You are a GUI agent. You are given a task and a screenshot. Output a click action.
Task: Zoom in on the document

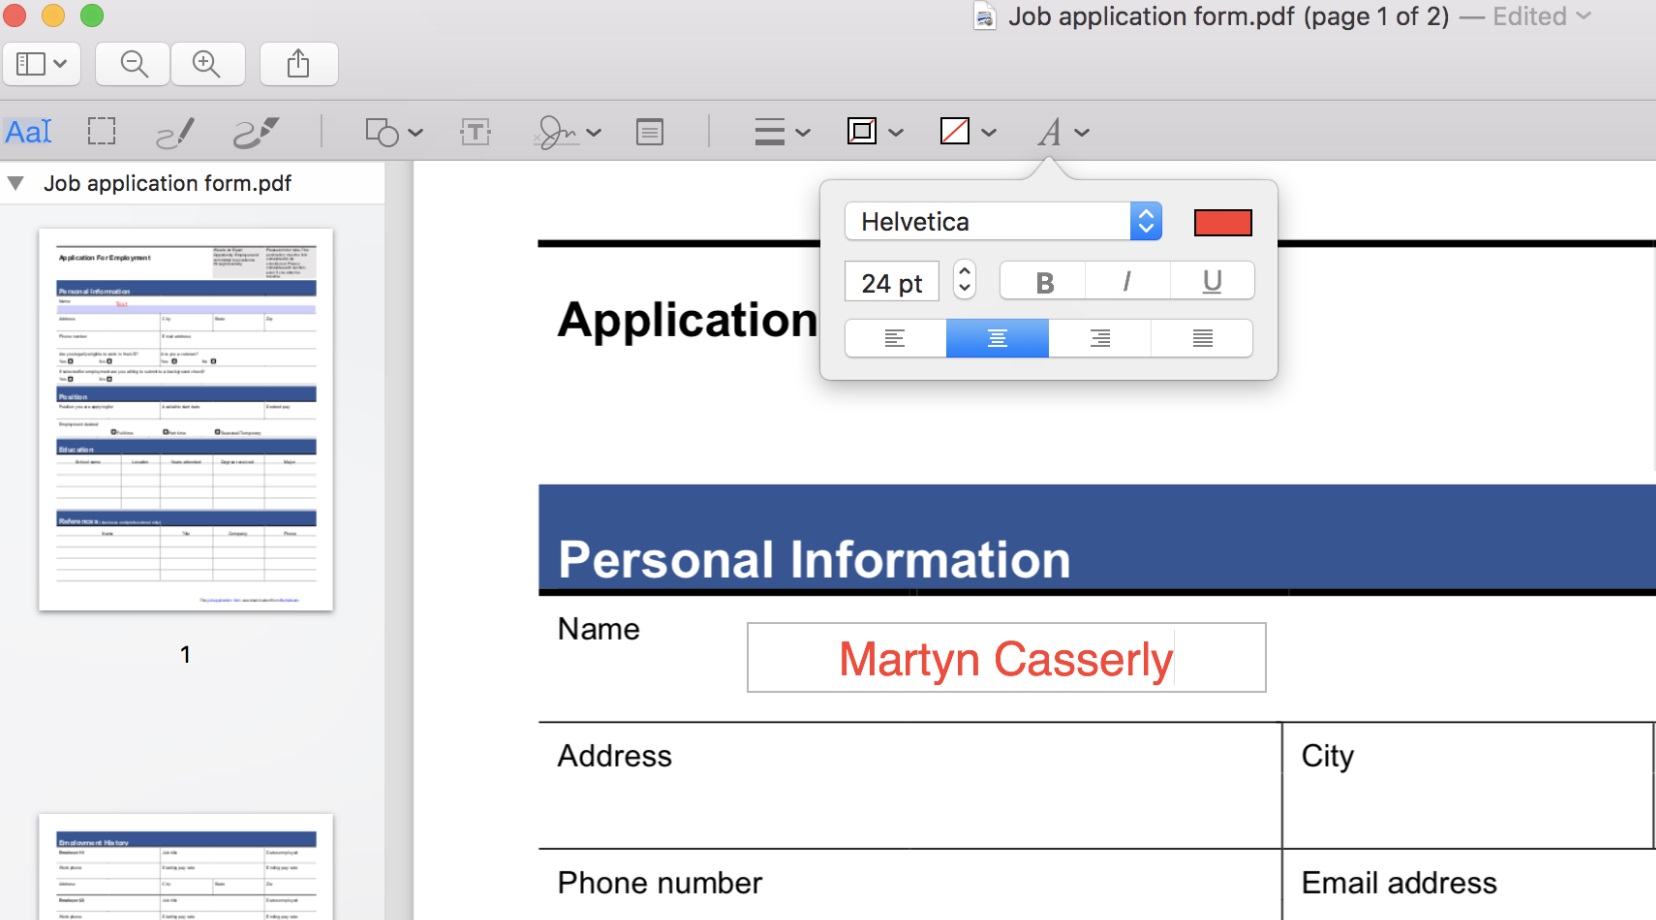coord(207,64)
